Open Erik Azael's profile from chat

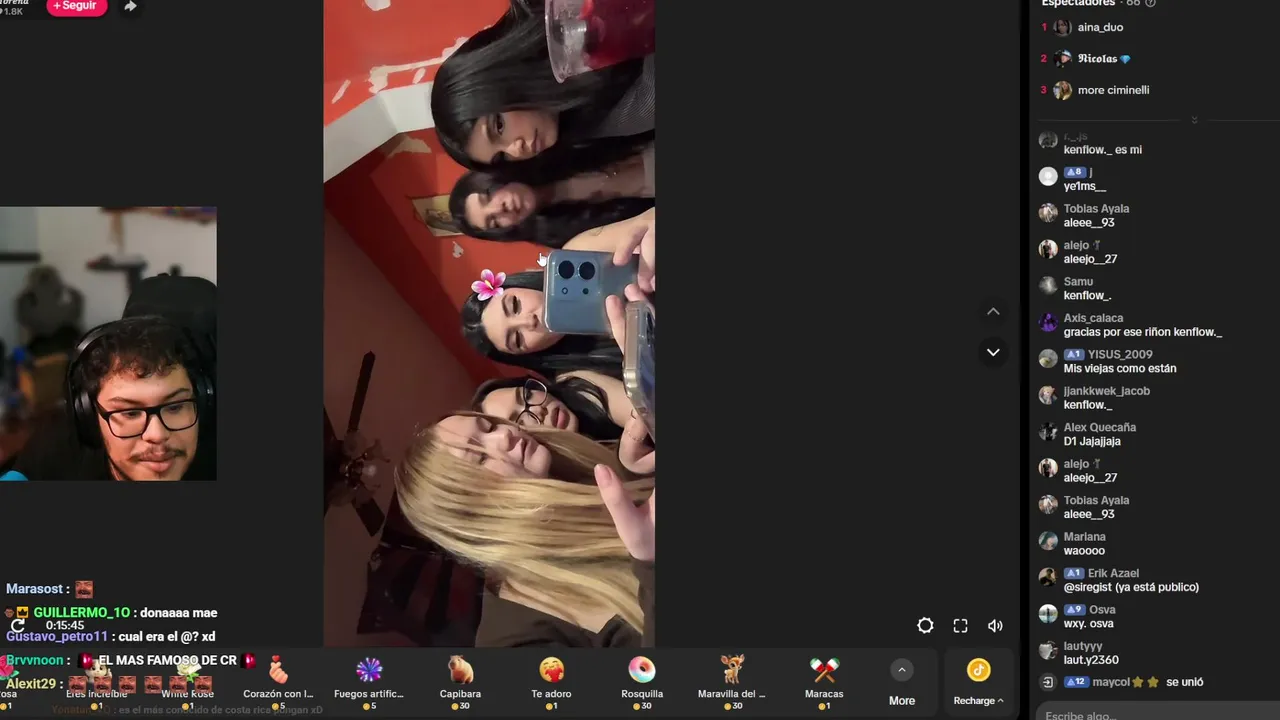click(x=1113, y=573)
